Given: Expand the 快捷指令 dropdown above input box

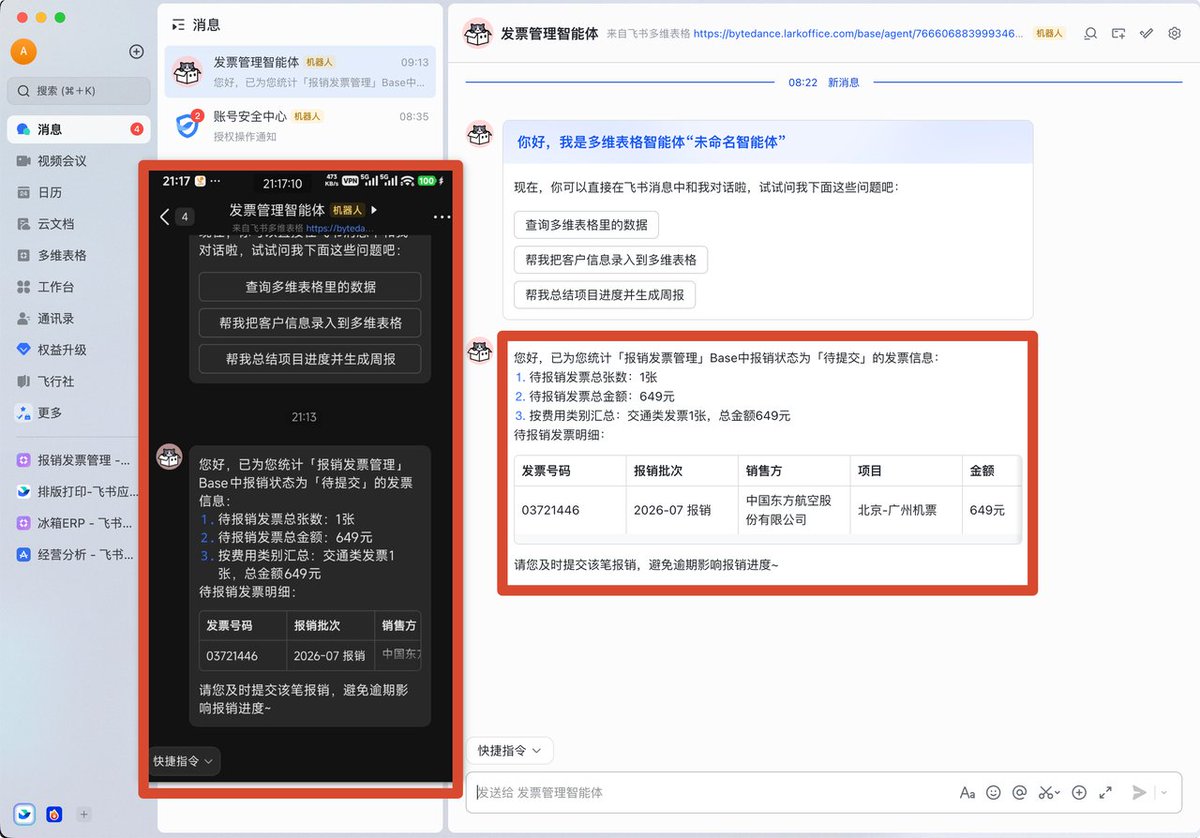Looking at the screenshot, I should coord(510,750).
